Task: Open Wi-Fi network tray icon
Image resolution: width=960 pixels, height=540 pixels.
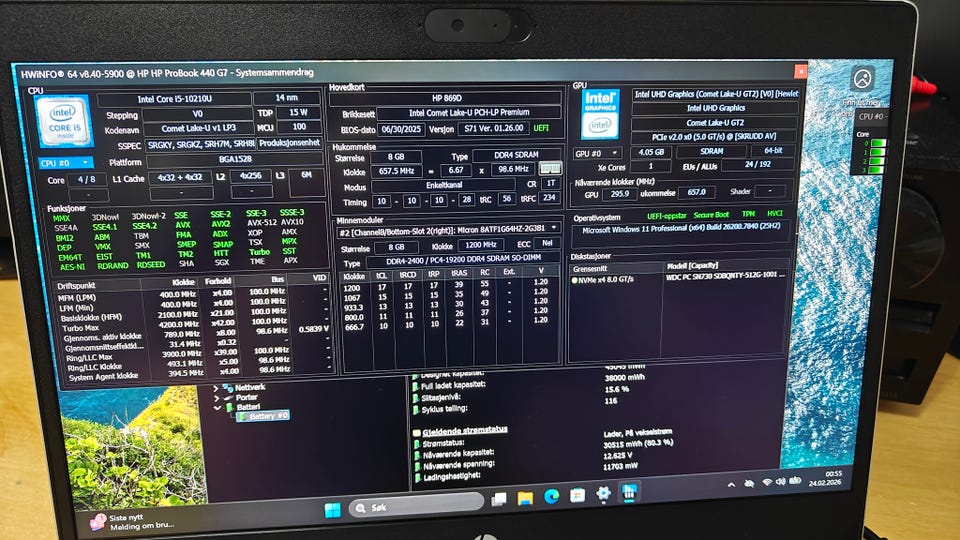Action: tap(767, 482)
